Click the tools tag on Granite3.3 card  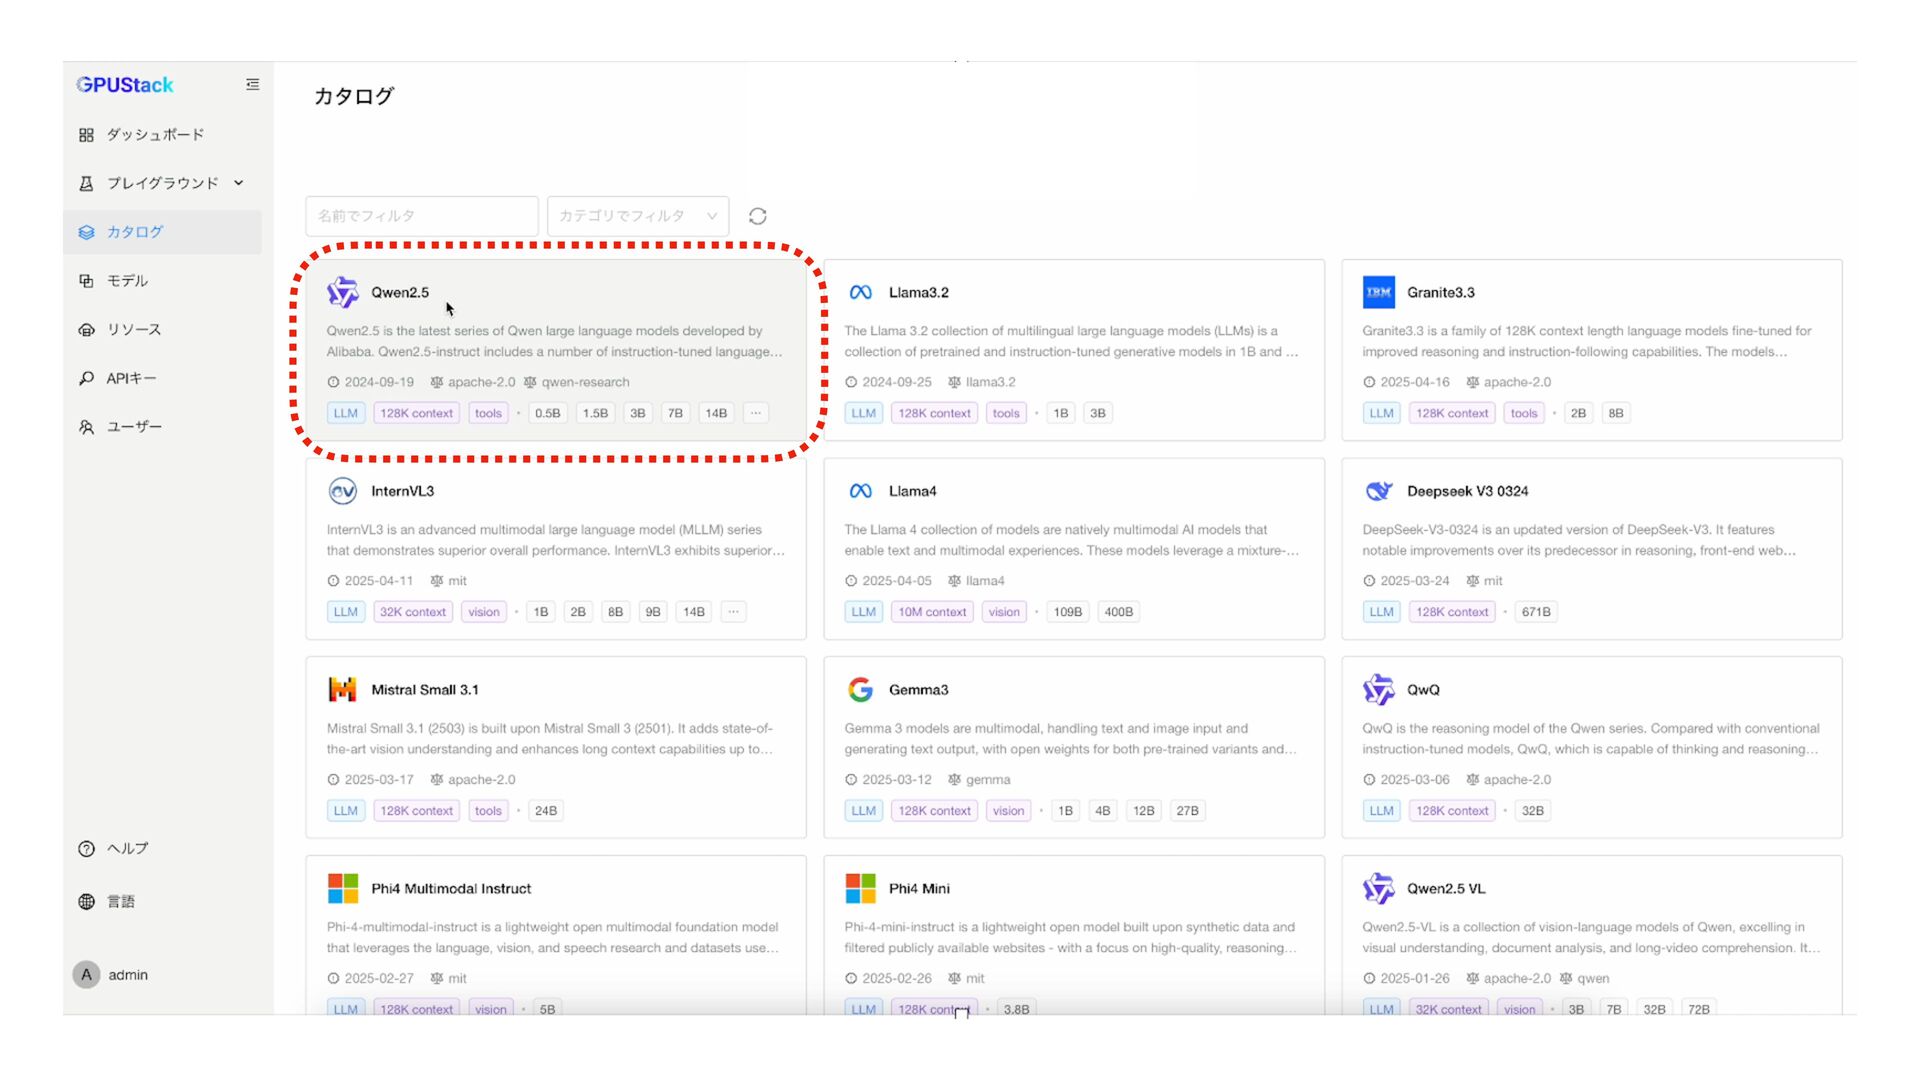coord(1524,413)
